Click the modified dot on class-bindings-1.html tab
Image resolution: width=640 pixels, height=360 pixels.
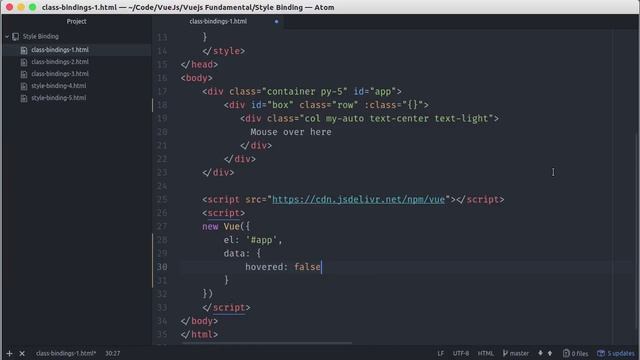(x=276, y=22)
